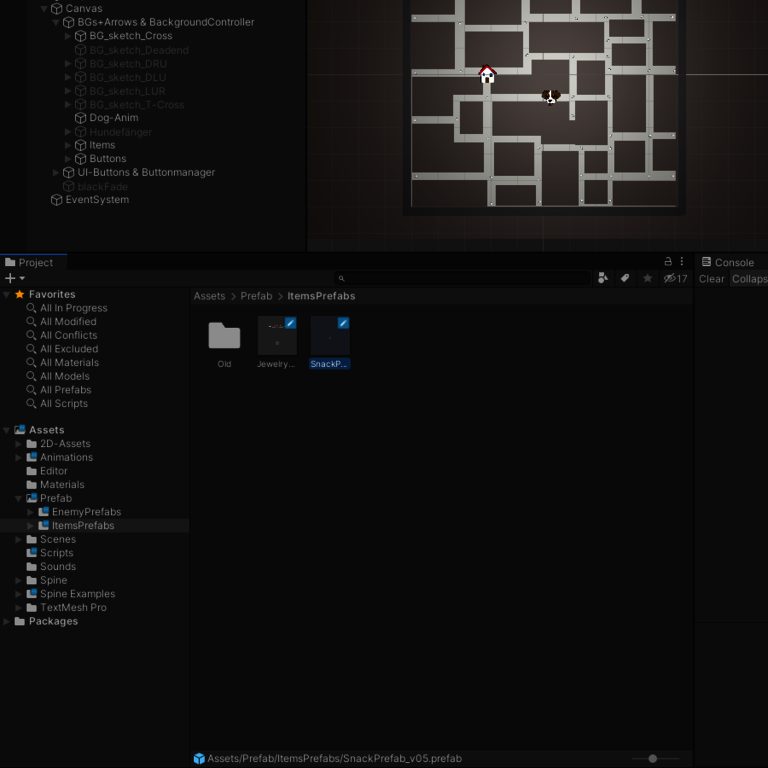
Task: Click the plus create-asset button in Project panel
Action: tap(10, 278)
